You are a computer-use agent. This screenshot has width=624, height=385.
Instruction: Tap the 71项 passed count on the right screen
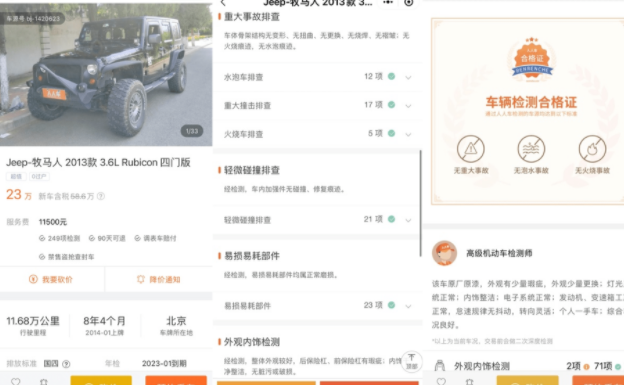point(603,366)
